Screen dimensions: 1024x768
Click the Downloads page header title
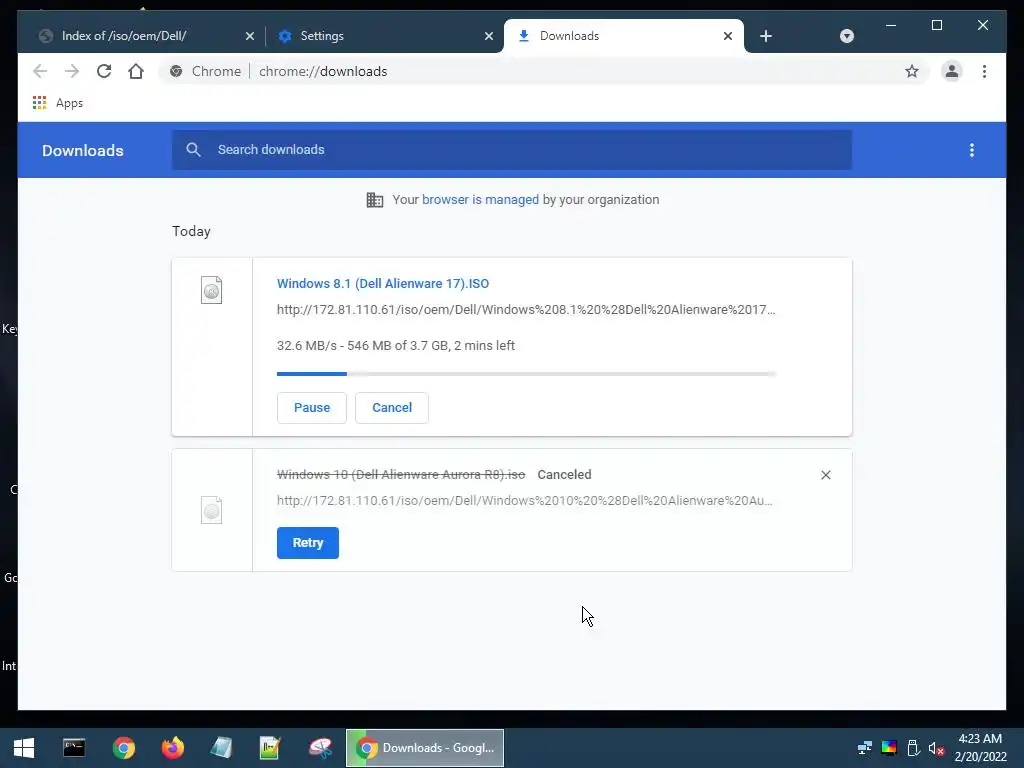(x=82, y=150)
